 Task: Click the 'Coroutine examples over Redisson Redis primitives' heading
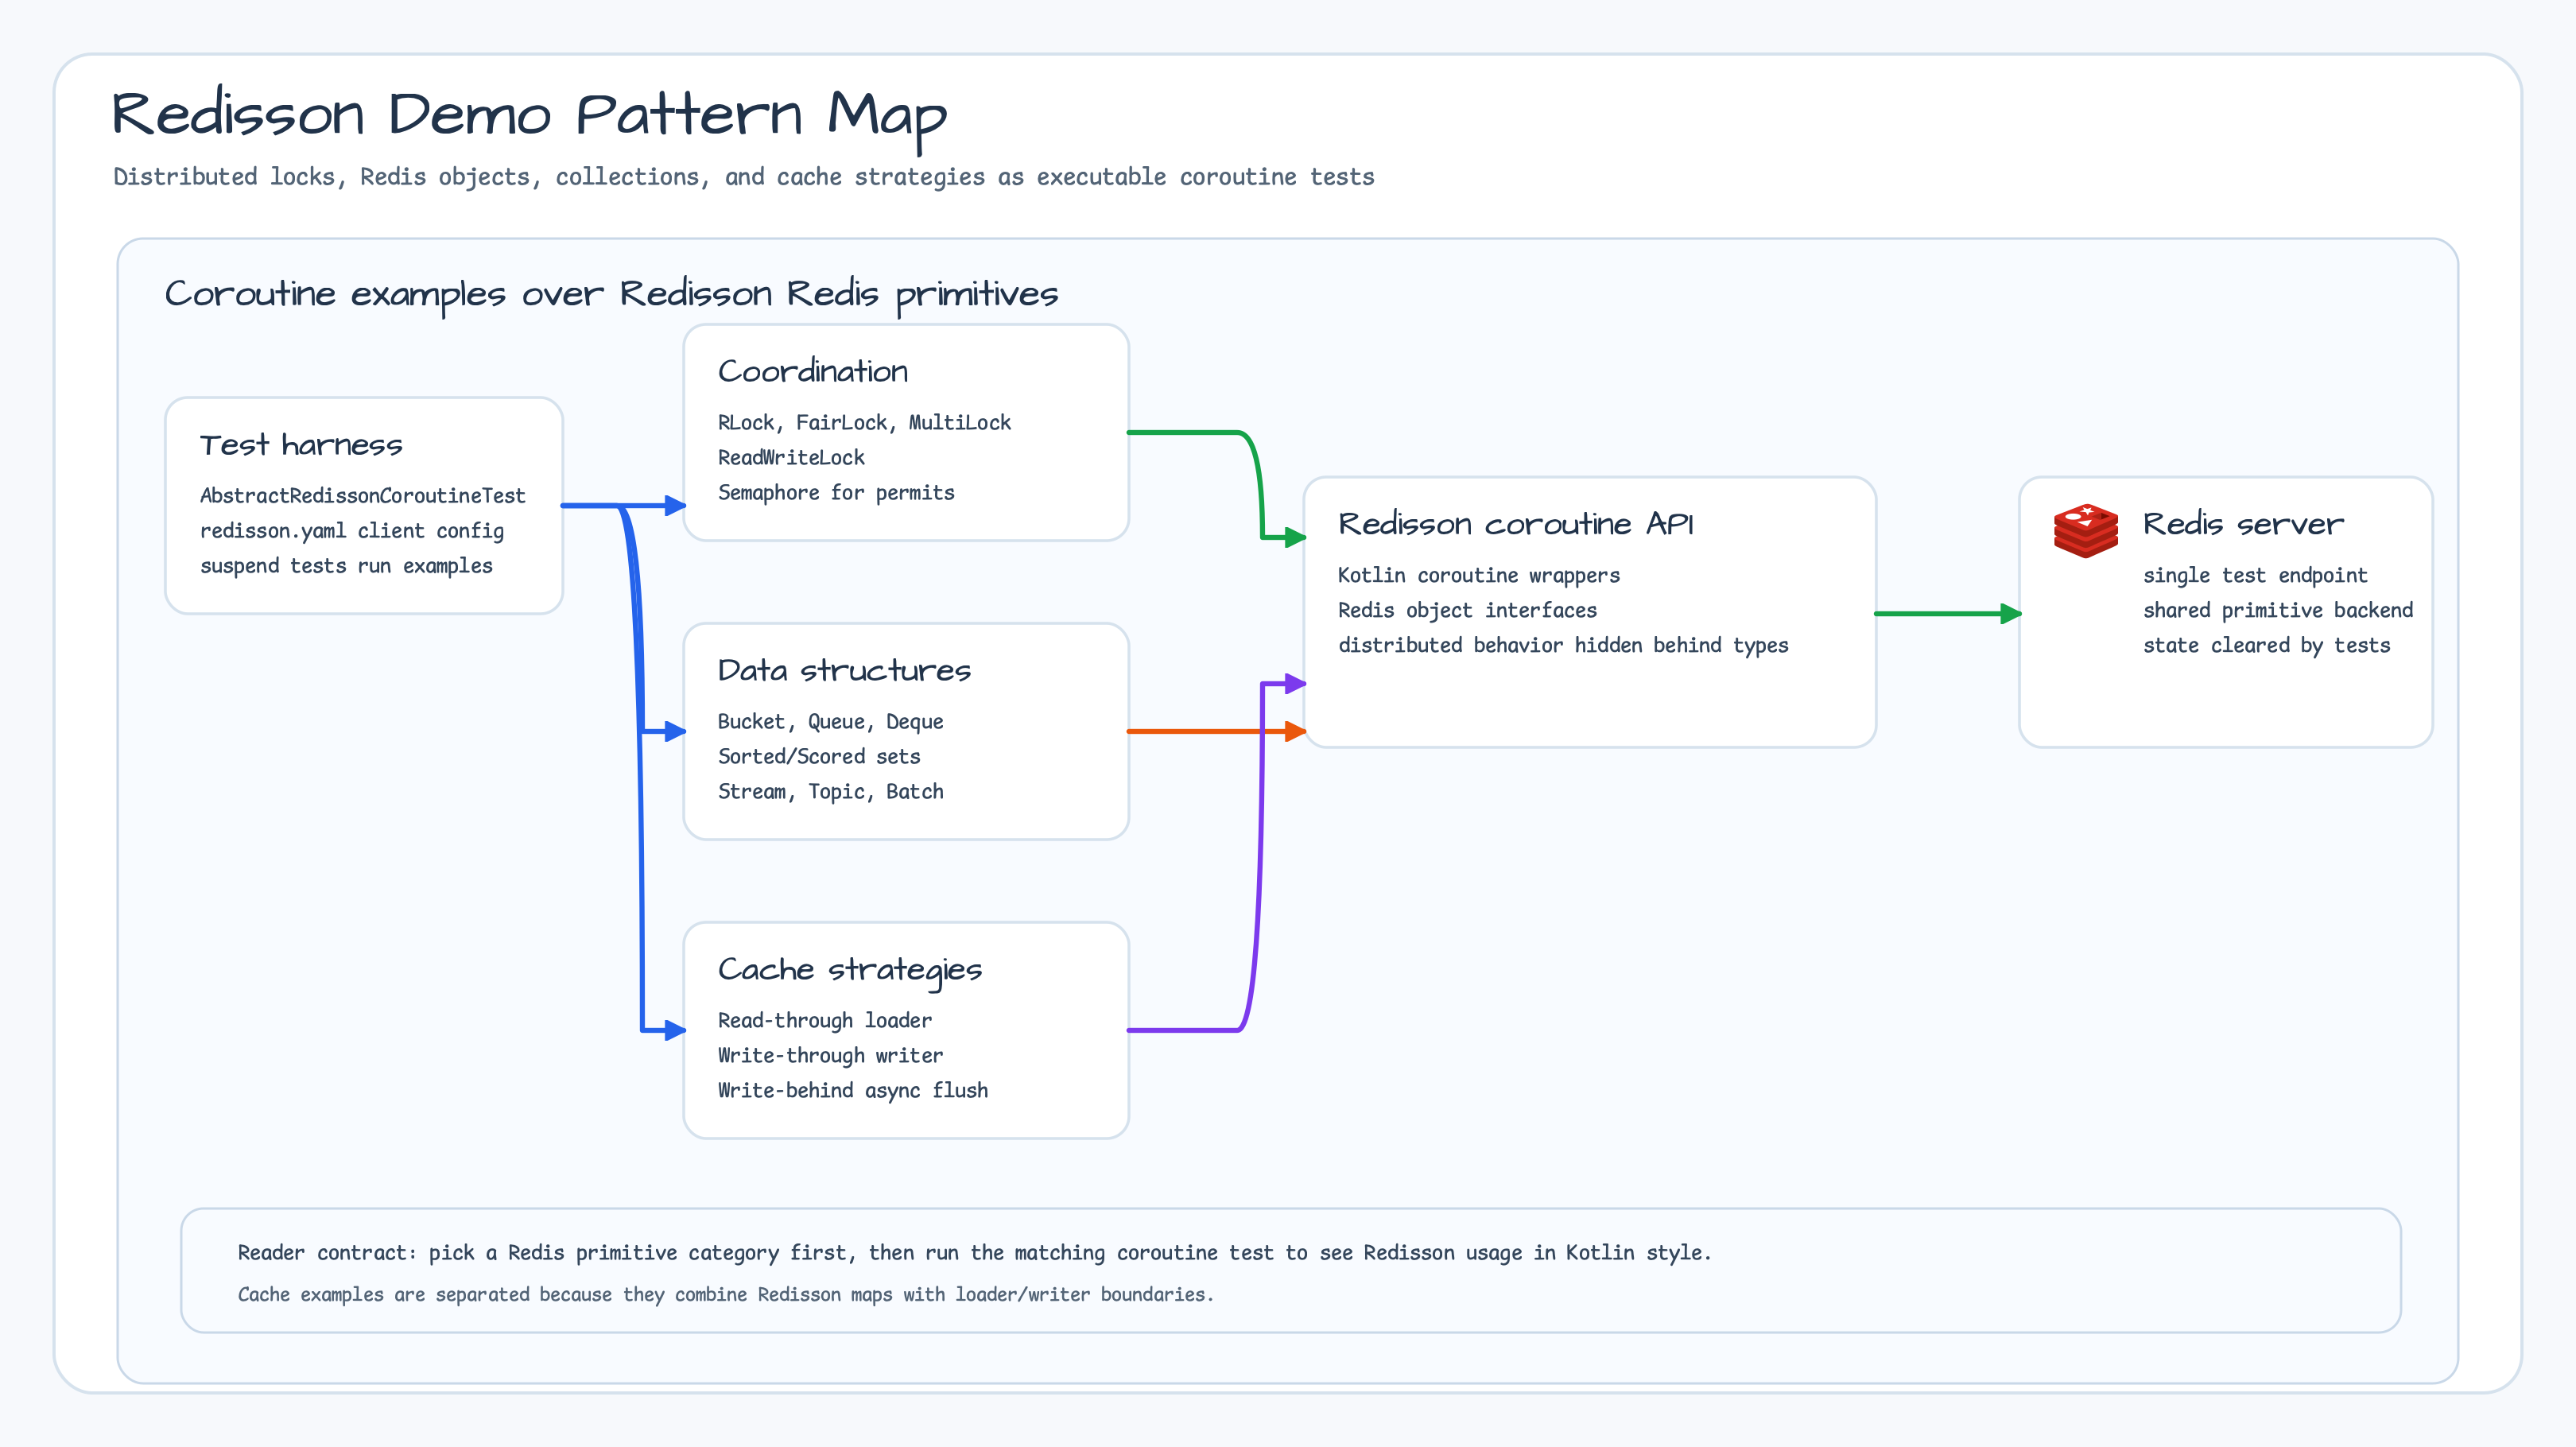[x=611, y=294]
